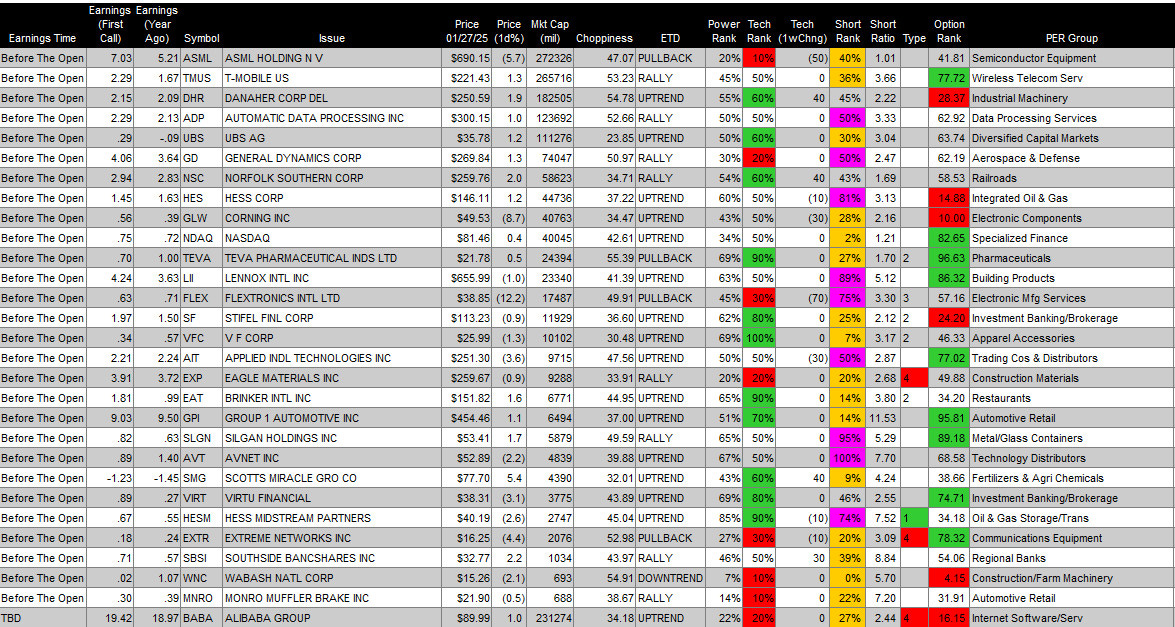The width and height of the screenshot is (1175, 627).
Task: Click GROUP 1 AUTOMOTIVE INC cell
Action: click(x=332, y=418)
